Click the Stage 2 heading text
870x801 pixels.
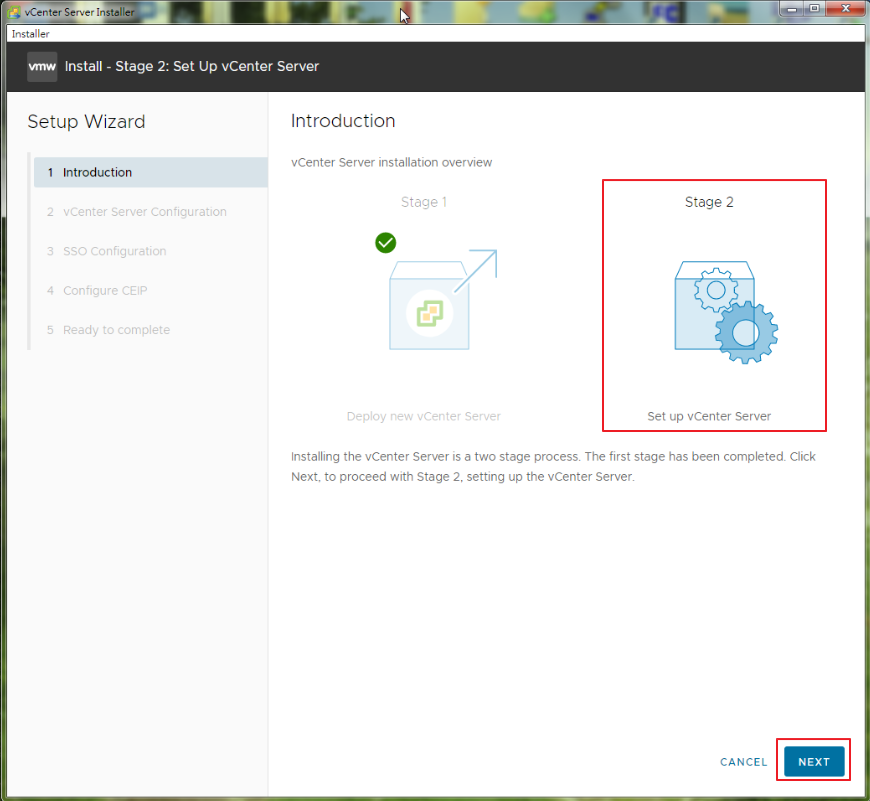pos(709,202)
